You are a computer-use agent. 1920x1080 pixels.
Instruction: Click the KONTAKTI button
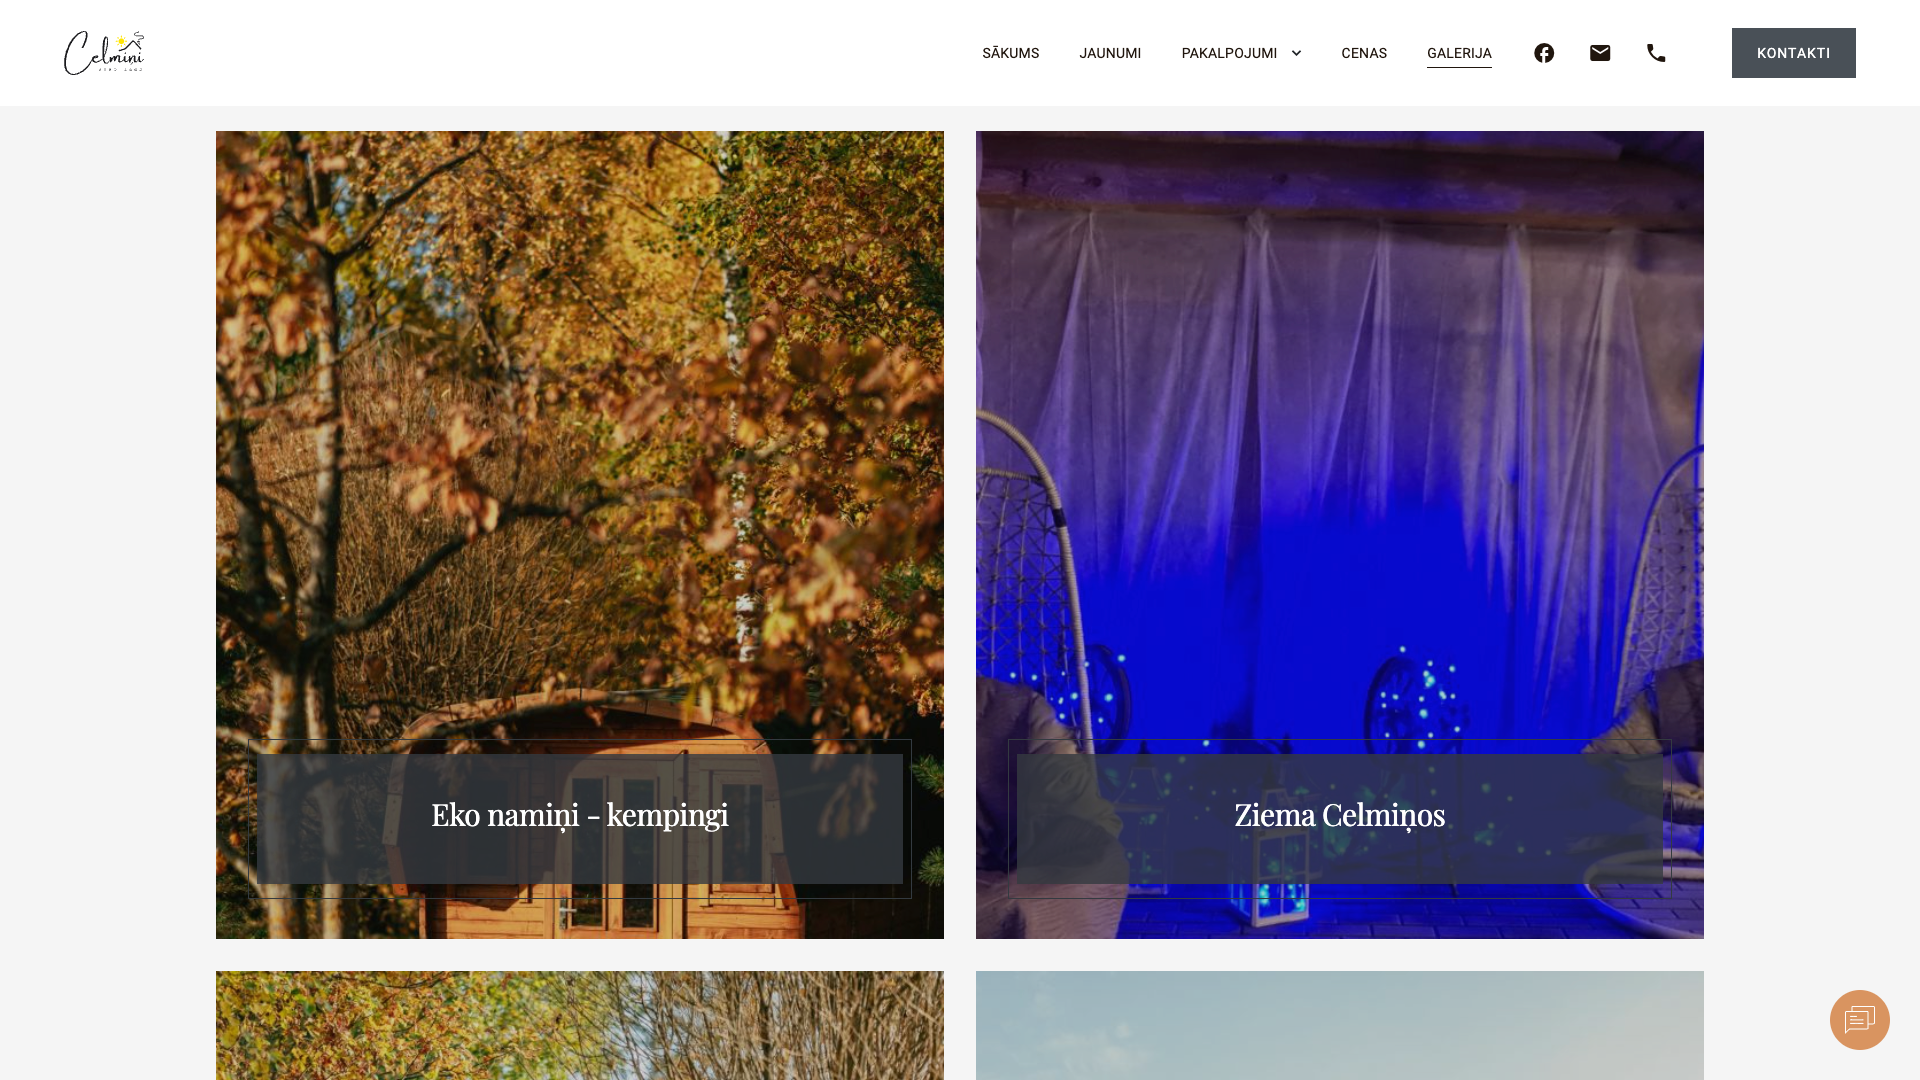click(x=1793, y=53)
